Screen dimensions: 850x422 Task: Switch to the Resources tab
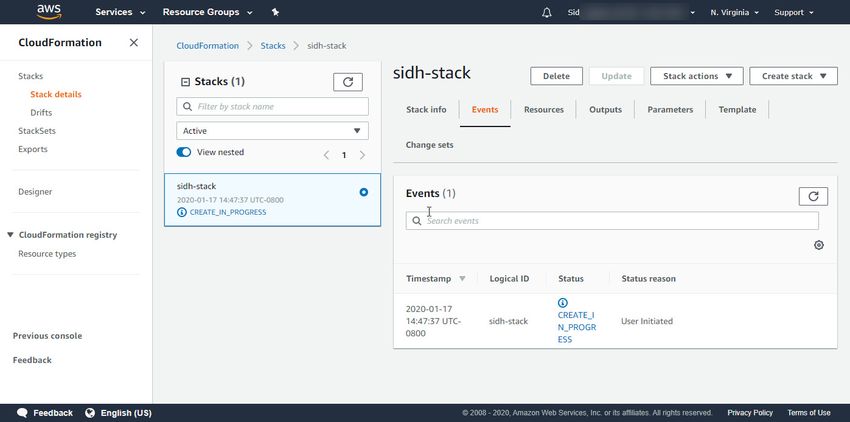pyautogui.click(x=544, y=110)
